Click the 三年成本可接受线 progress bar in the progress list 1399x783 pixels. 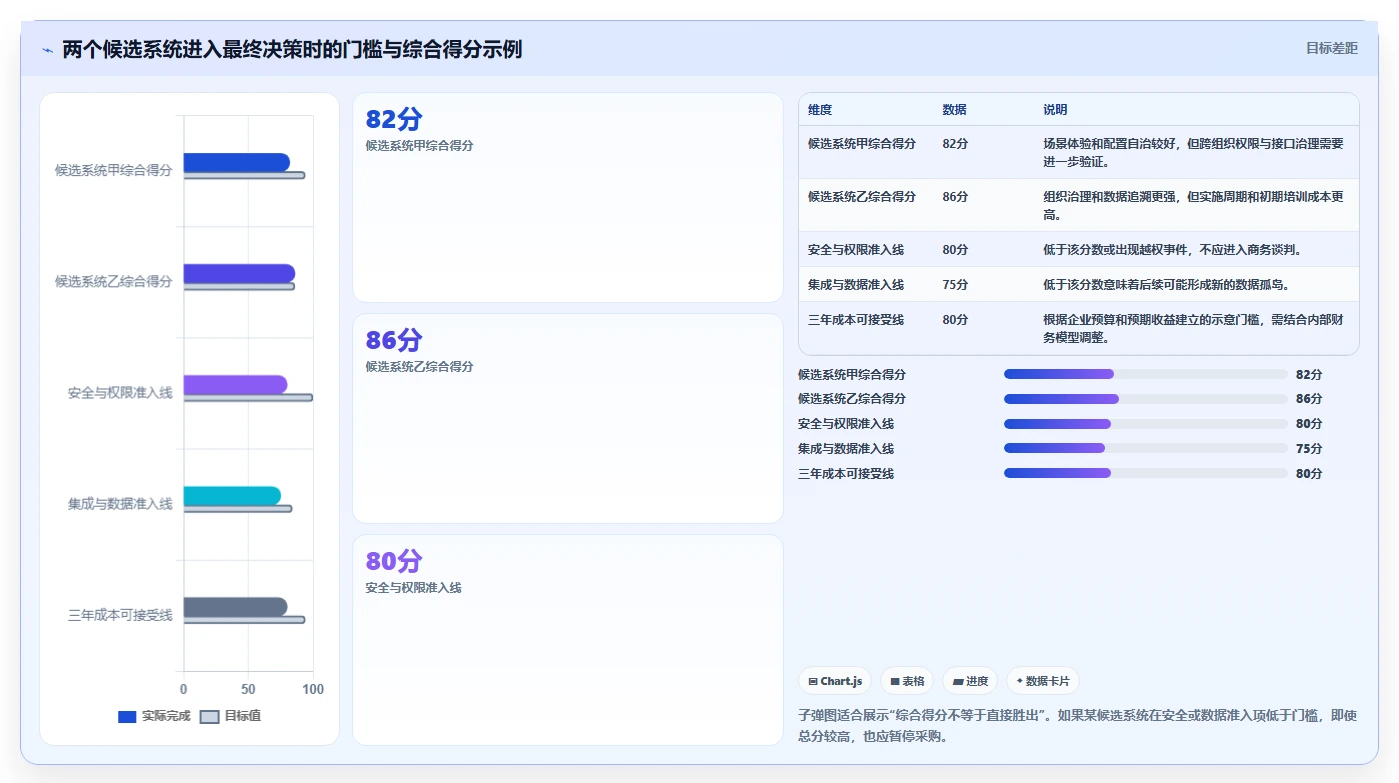[x=1146, y=473]
